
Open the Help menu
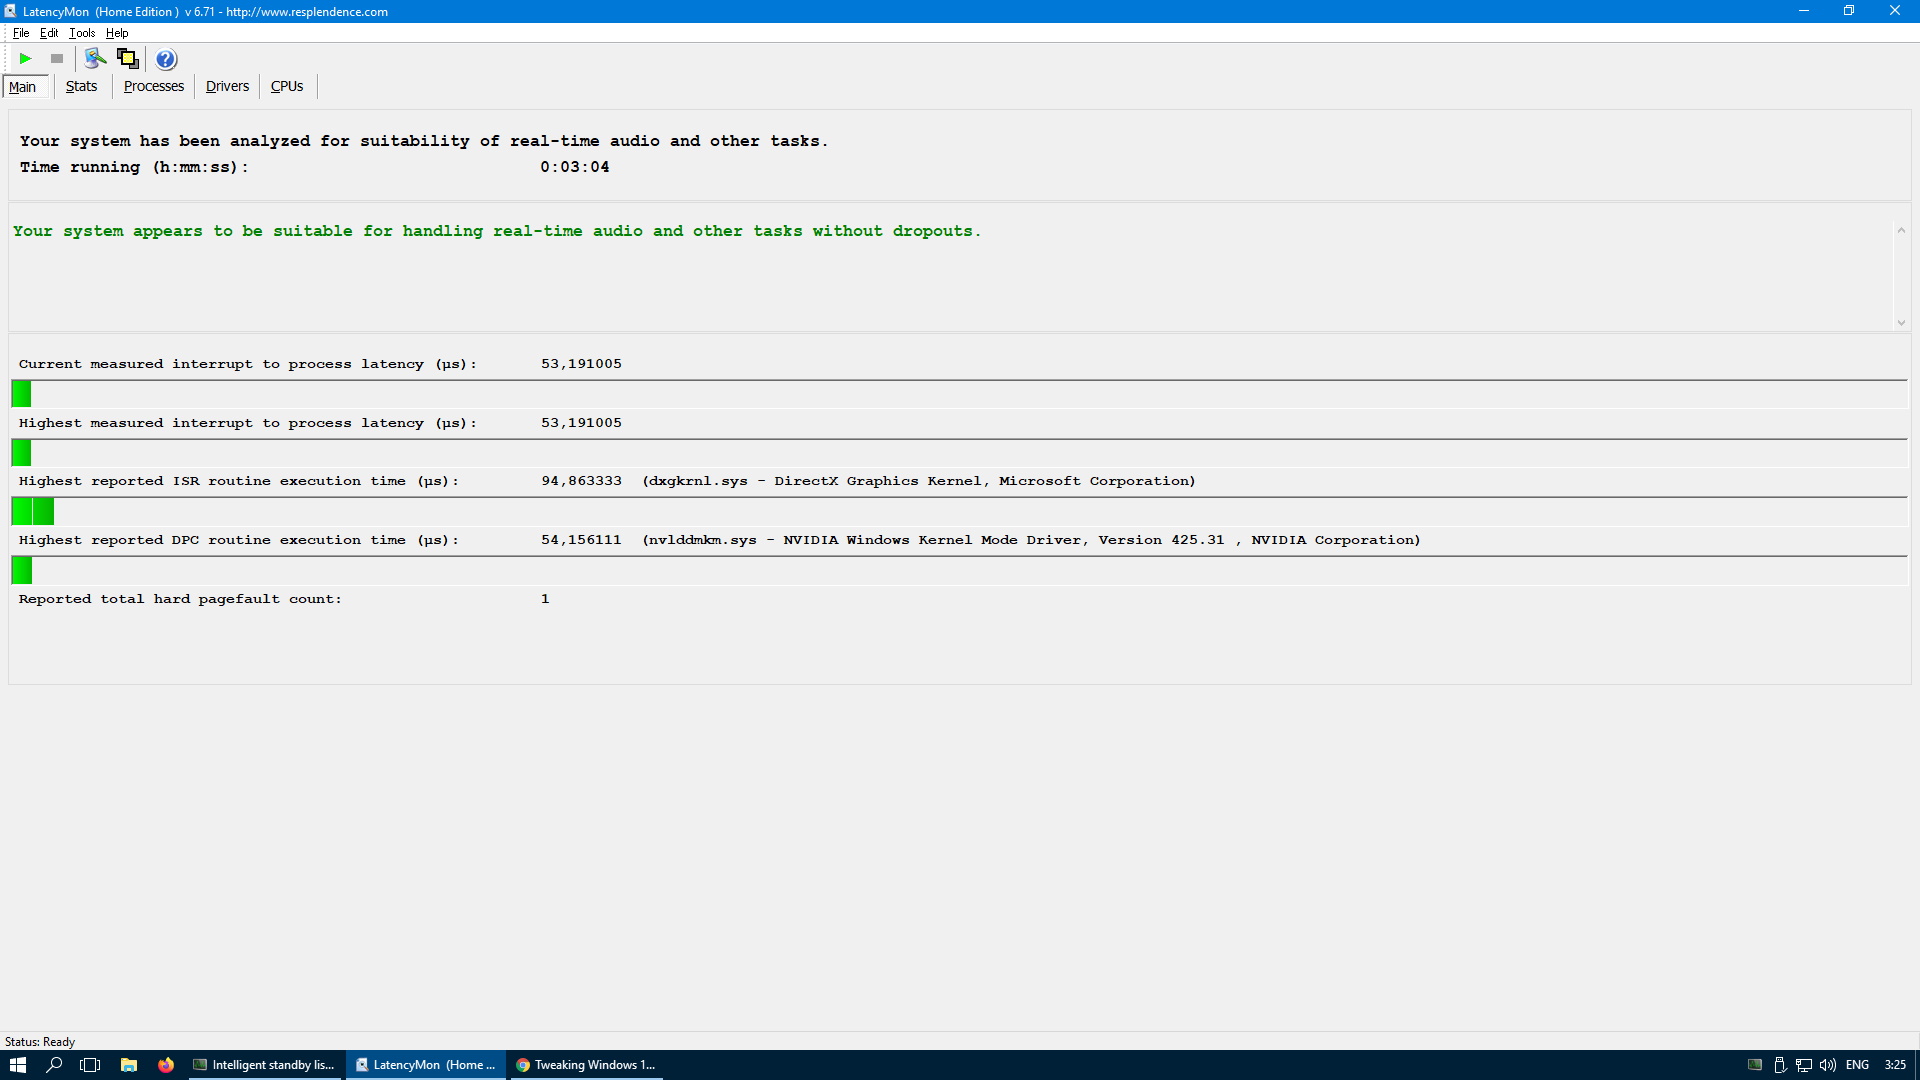[x=117, y=33]
